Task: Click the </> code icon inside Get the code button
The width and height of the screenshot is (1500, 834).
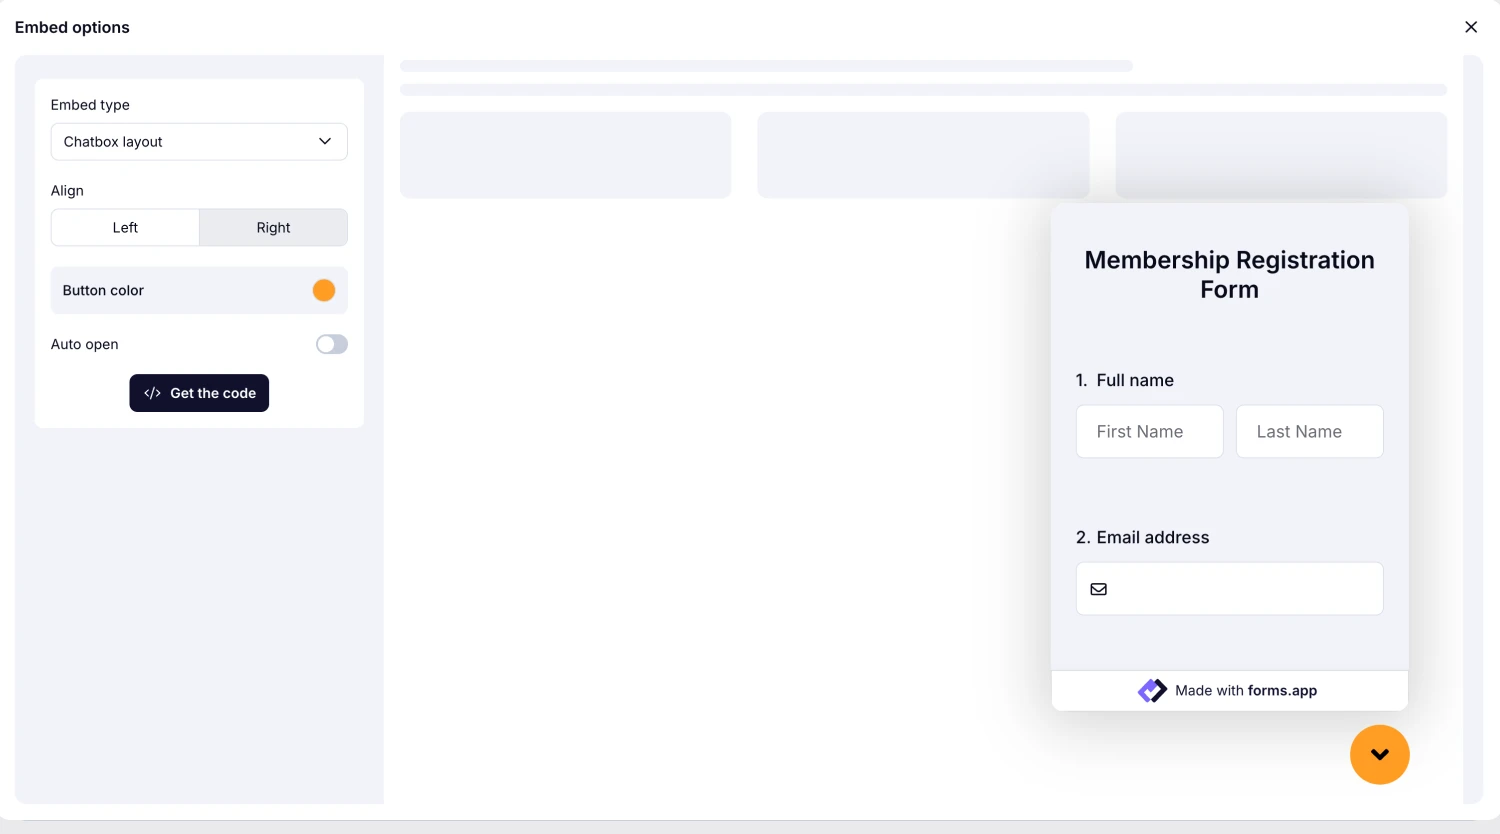Action: coord(151,393)
